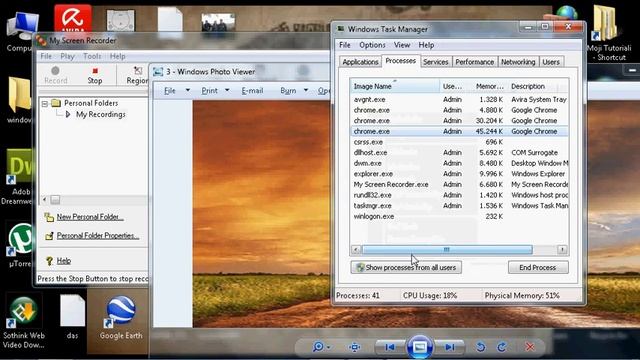Click the Record button in My Screen Recorder
This screenshot has height=360, width=640.
pyautogui.click(x=56, y=75)
